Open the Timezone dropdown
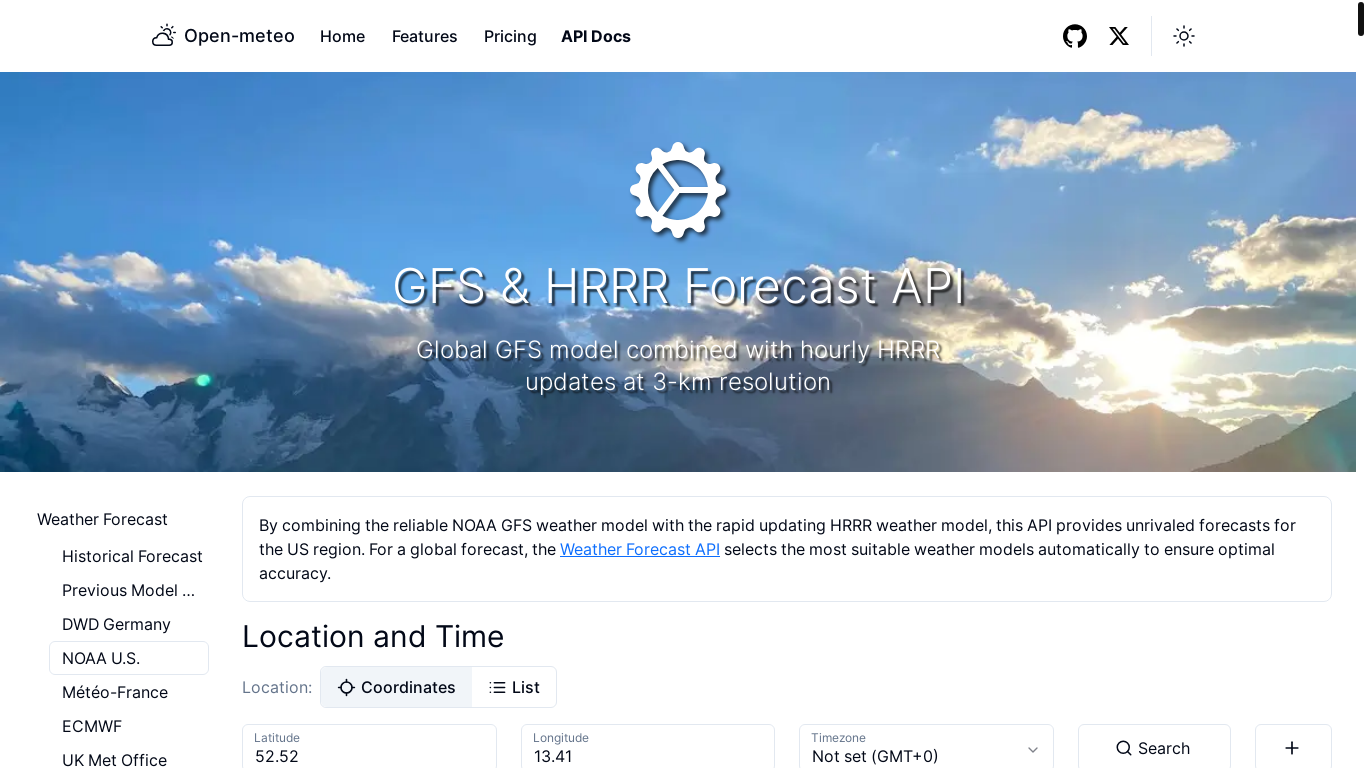Viewport: 1366px width, 768px height. click(x=926, y=747)
